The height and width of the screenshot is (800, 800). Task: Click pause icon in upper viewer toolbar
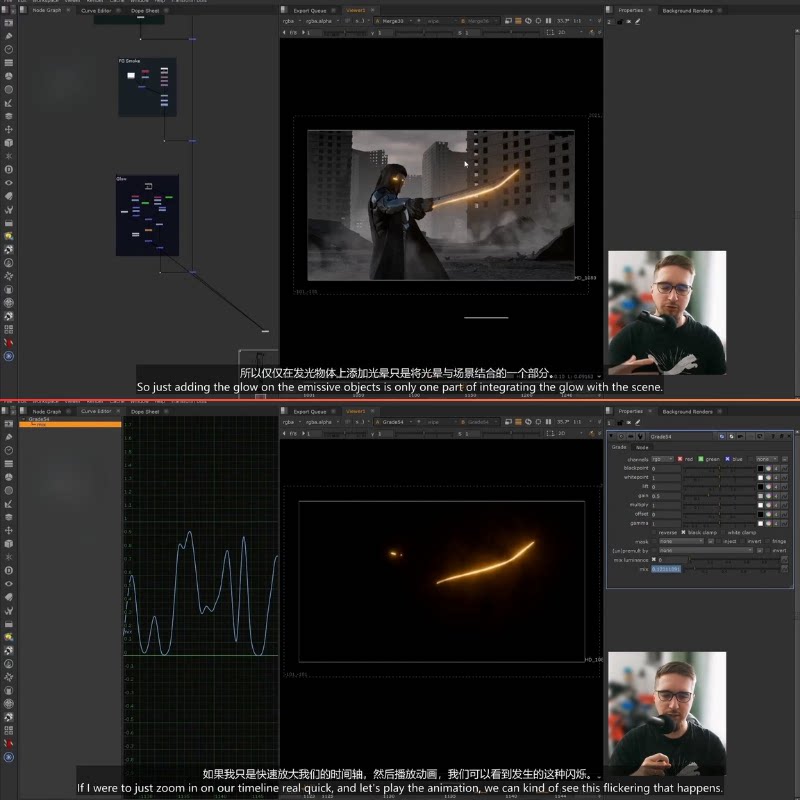548,21
